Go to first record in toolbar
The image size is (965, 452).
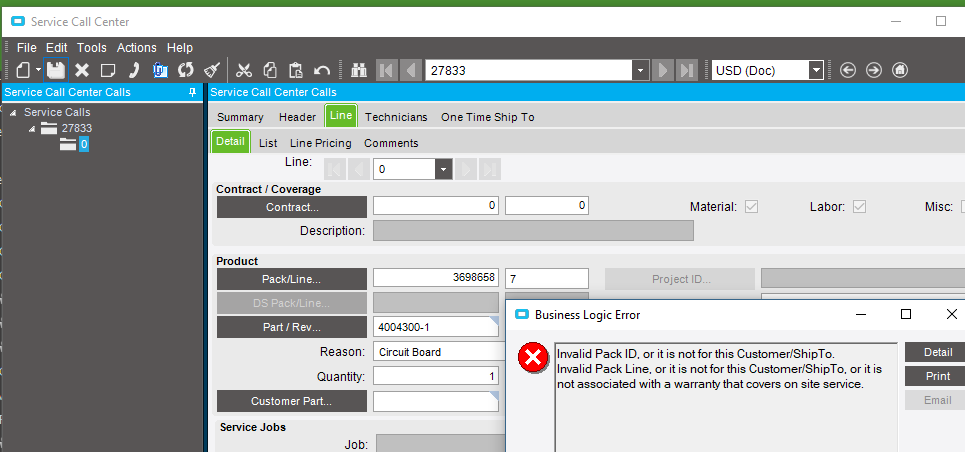(386, 70)
